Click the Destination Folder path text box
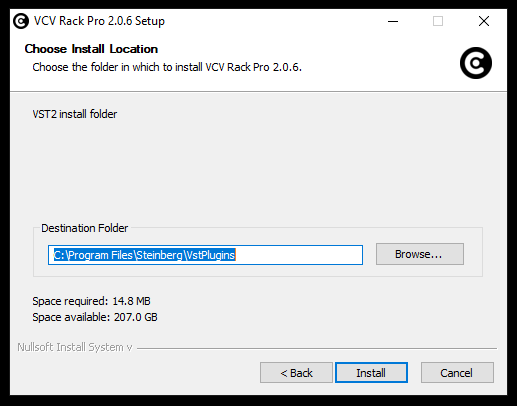The width and height of the screenshot is (517, 406). (205, 255)
